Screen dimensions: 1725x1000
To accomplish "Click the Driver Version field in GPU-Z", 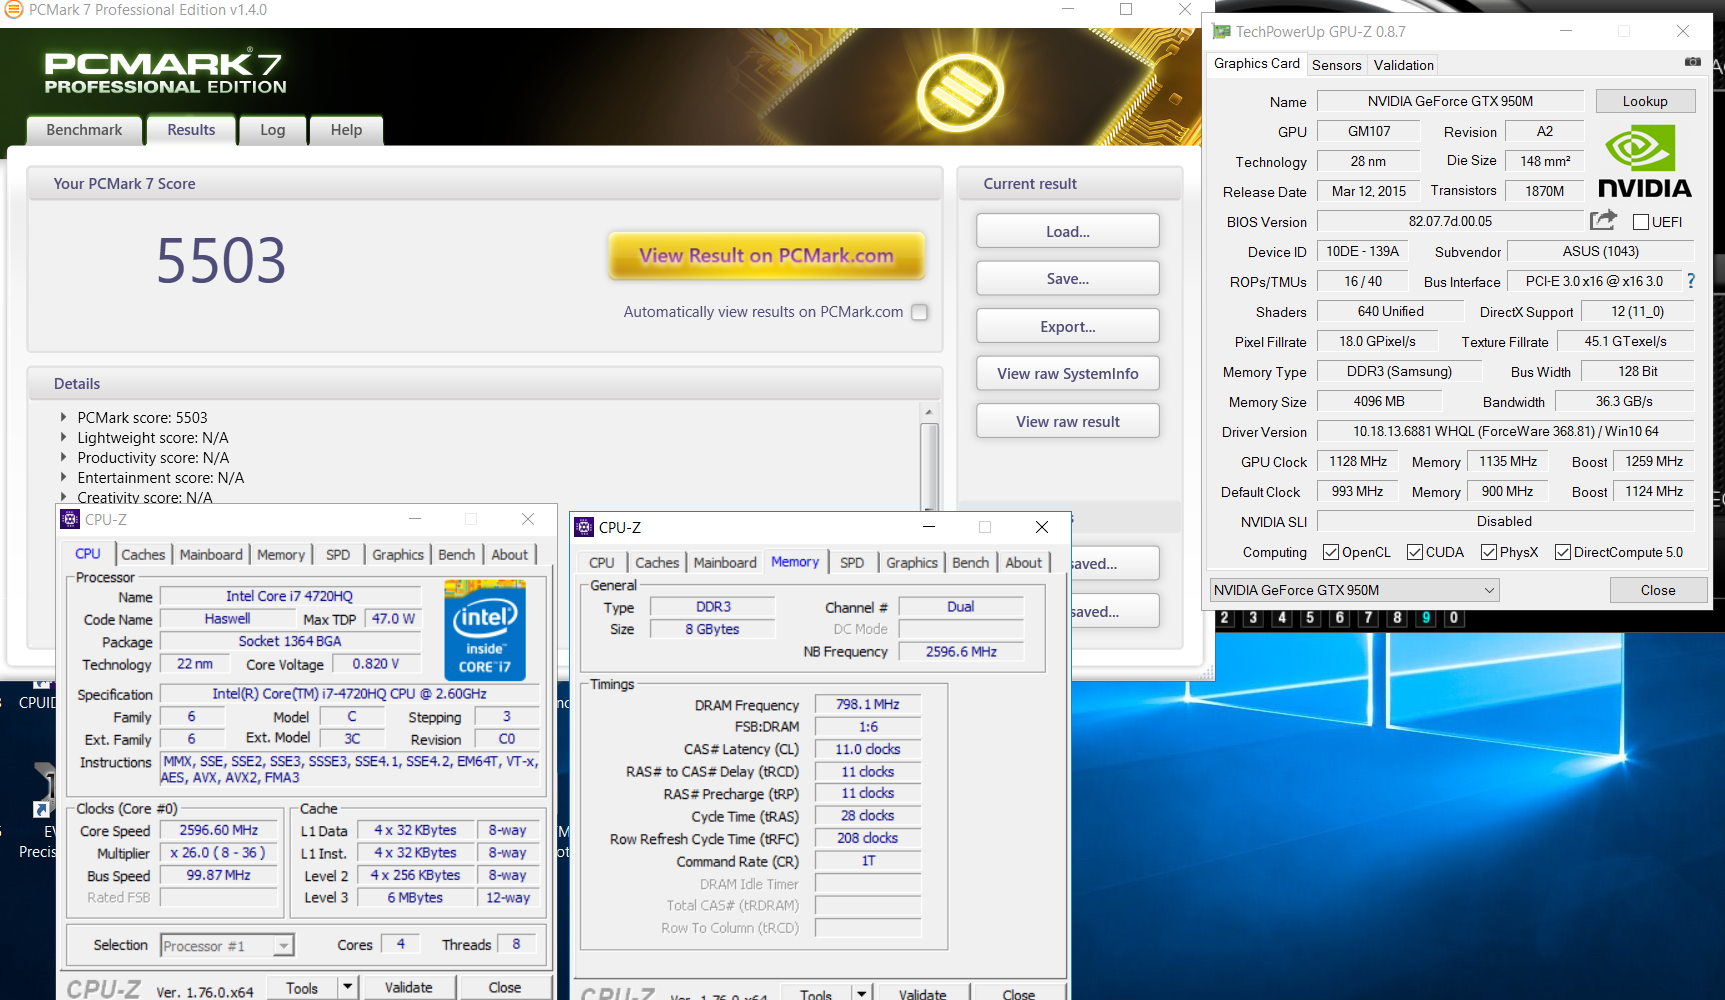I will (x=1505, y=431).
